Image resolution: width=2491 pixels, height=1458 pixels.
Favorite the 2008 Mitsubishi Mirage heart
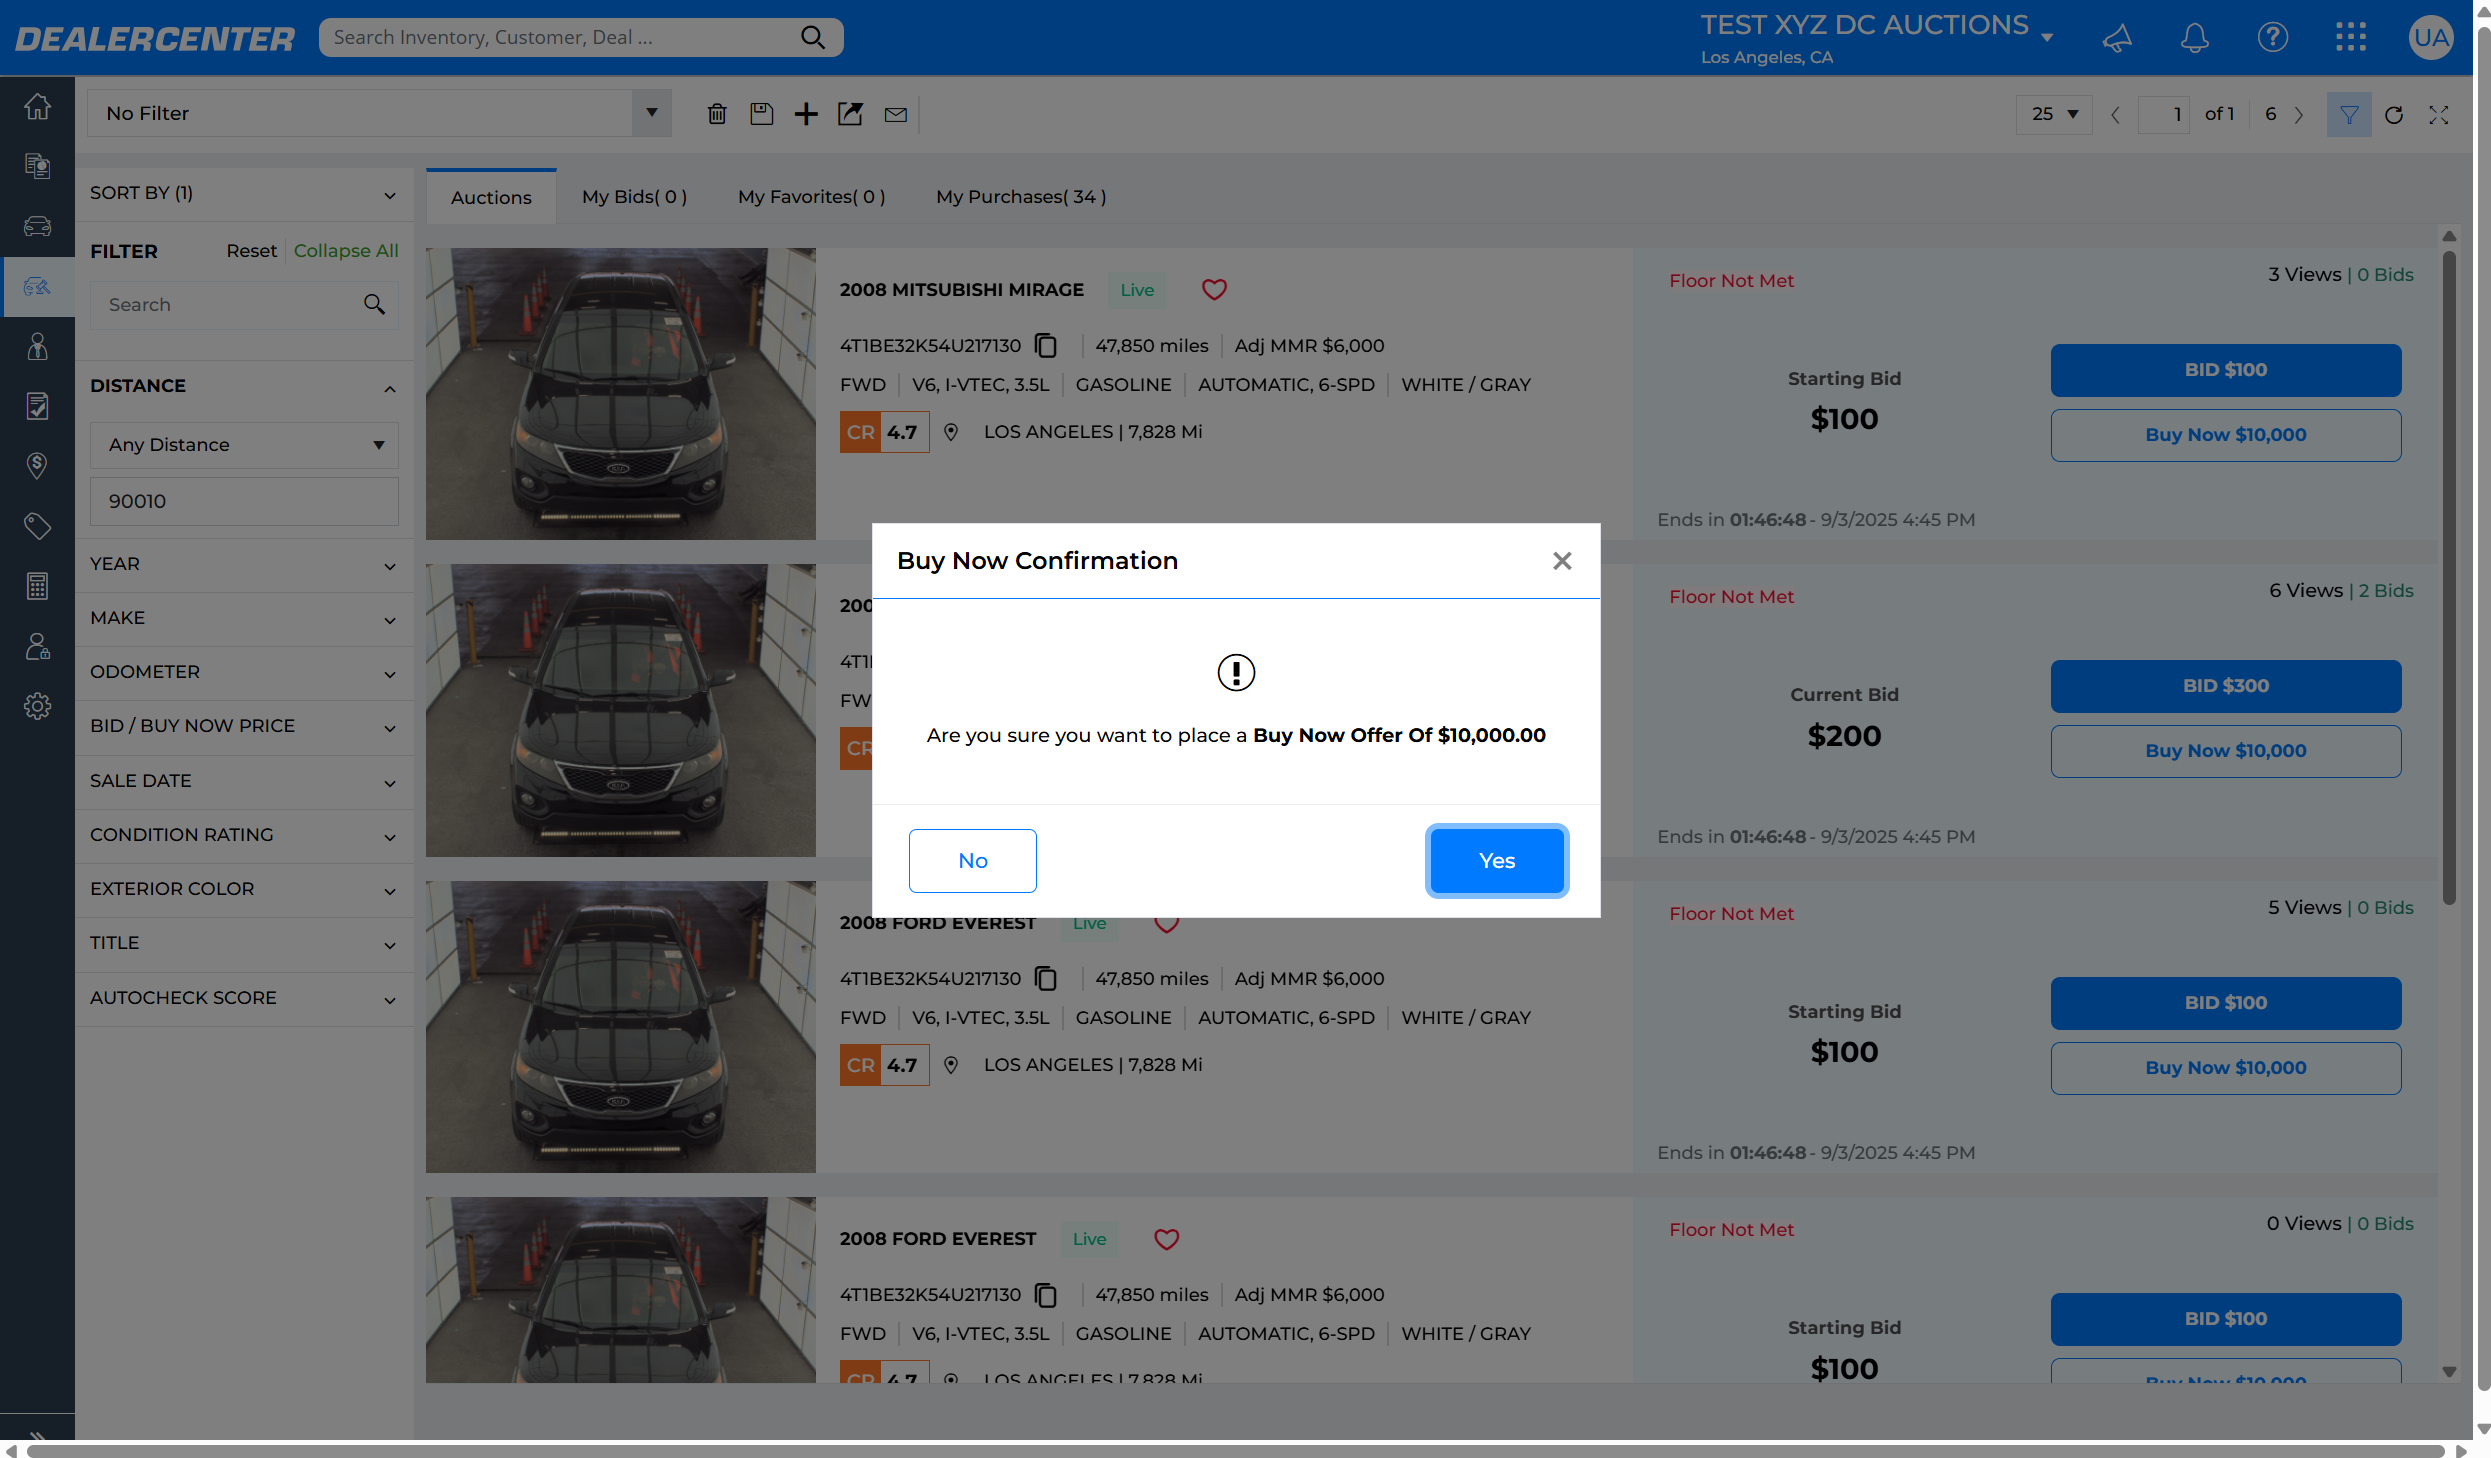1214,290
